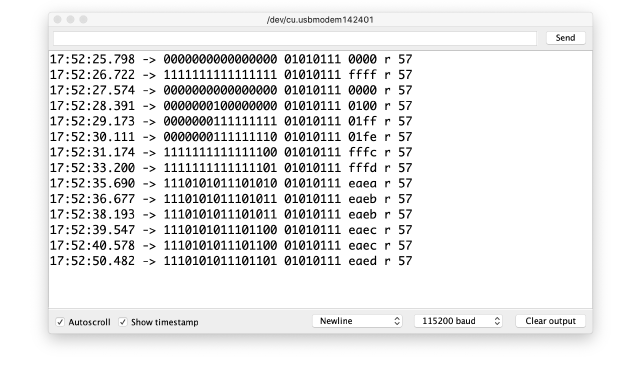Image resolution: width=640 pixels, height=384 pixels.
Task: Uncheck the Autoscroll checkbox
Action: point(60,322)
